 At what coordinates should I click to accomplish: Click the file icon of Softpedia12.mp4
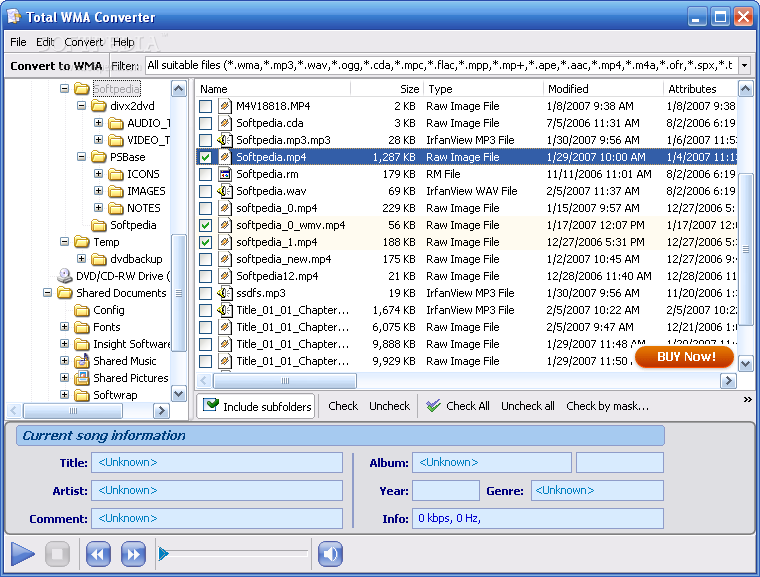[224, 276]
